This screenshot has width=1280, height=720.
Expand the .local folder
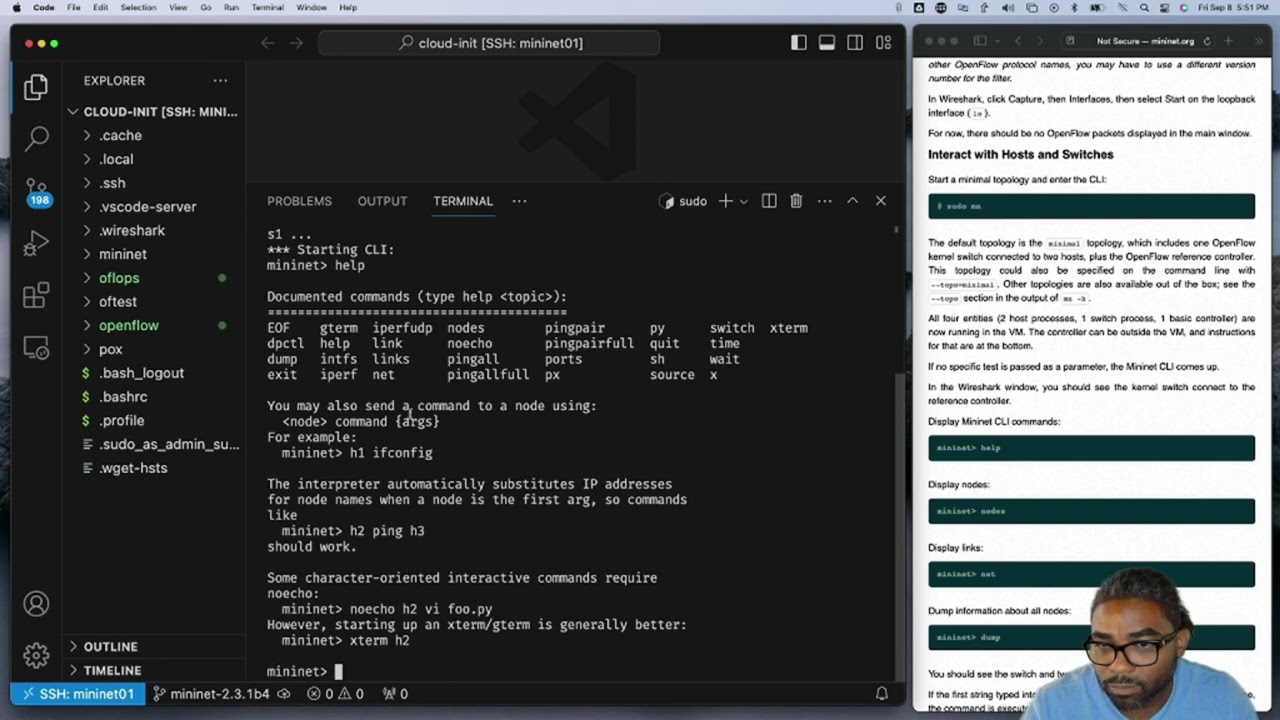click(155, 159)
